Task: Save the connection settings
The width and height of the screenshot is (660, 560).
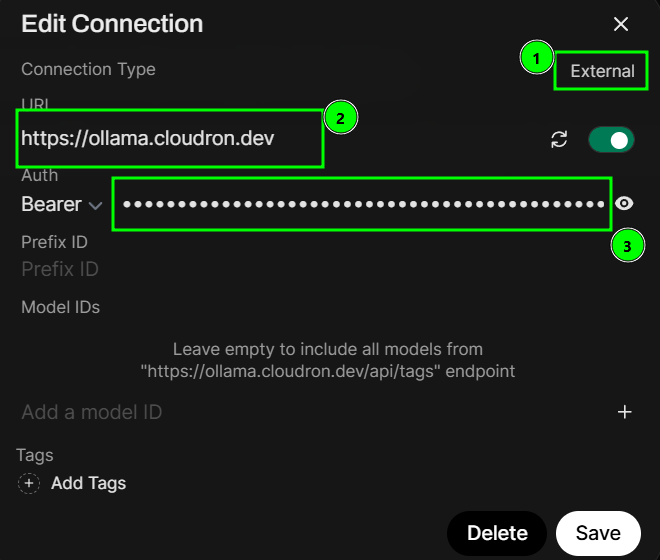Action: click(598, 532)
